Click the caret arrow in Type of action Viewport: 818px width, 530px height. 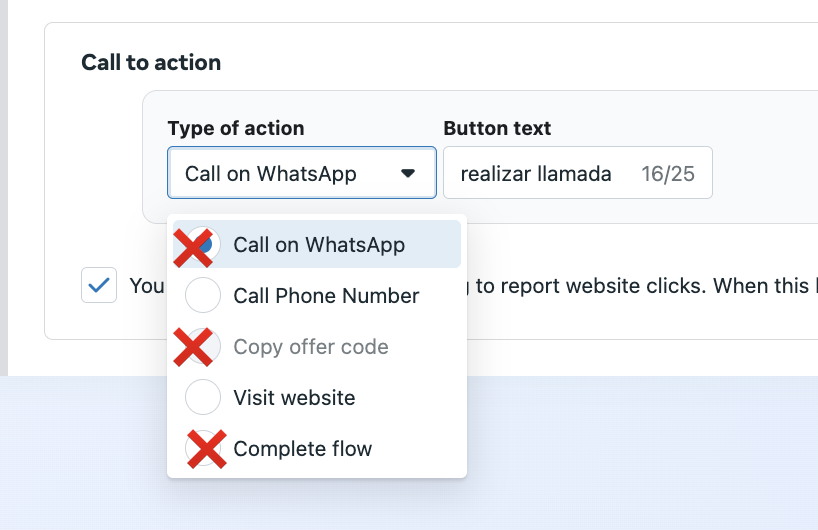(407, 173)
